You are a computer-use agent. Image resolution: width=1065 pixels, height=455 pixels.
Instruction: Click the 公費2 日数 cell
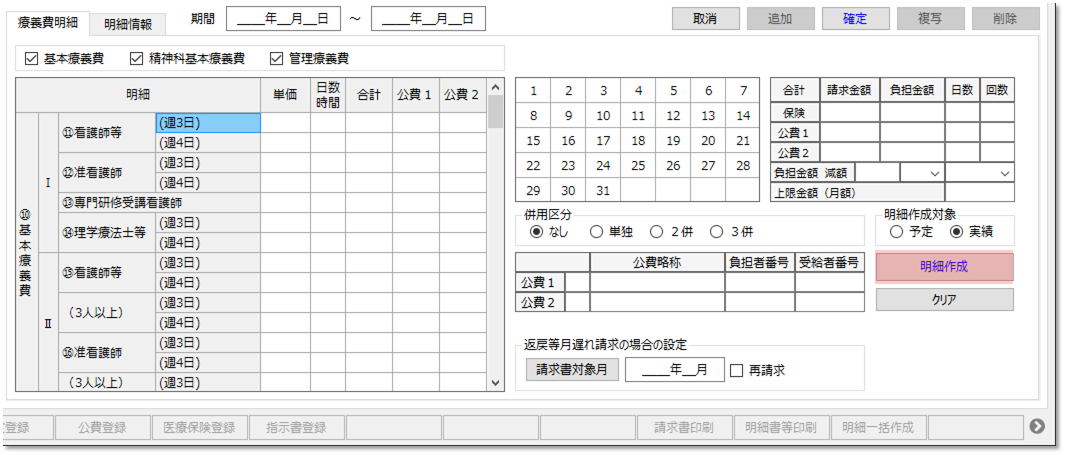pos(962,152)
